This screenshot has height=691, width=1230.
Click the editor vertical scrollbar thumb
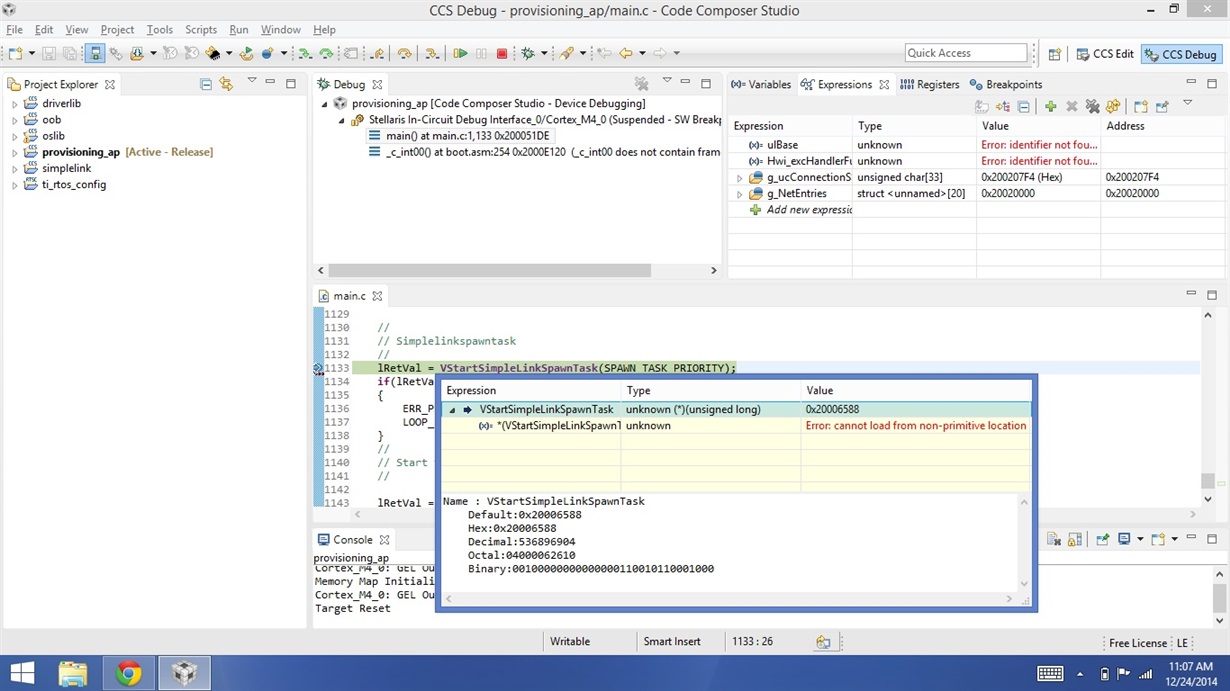point(1207,481)
